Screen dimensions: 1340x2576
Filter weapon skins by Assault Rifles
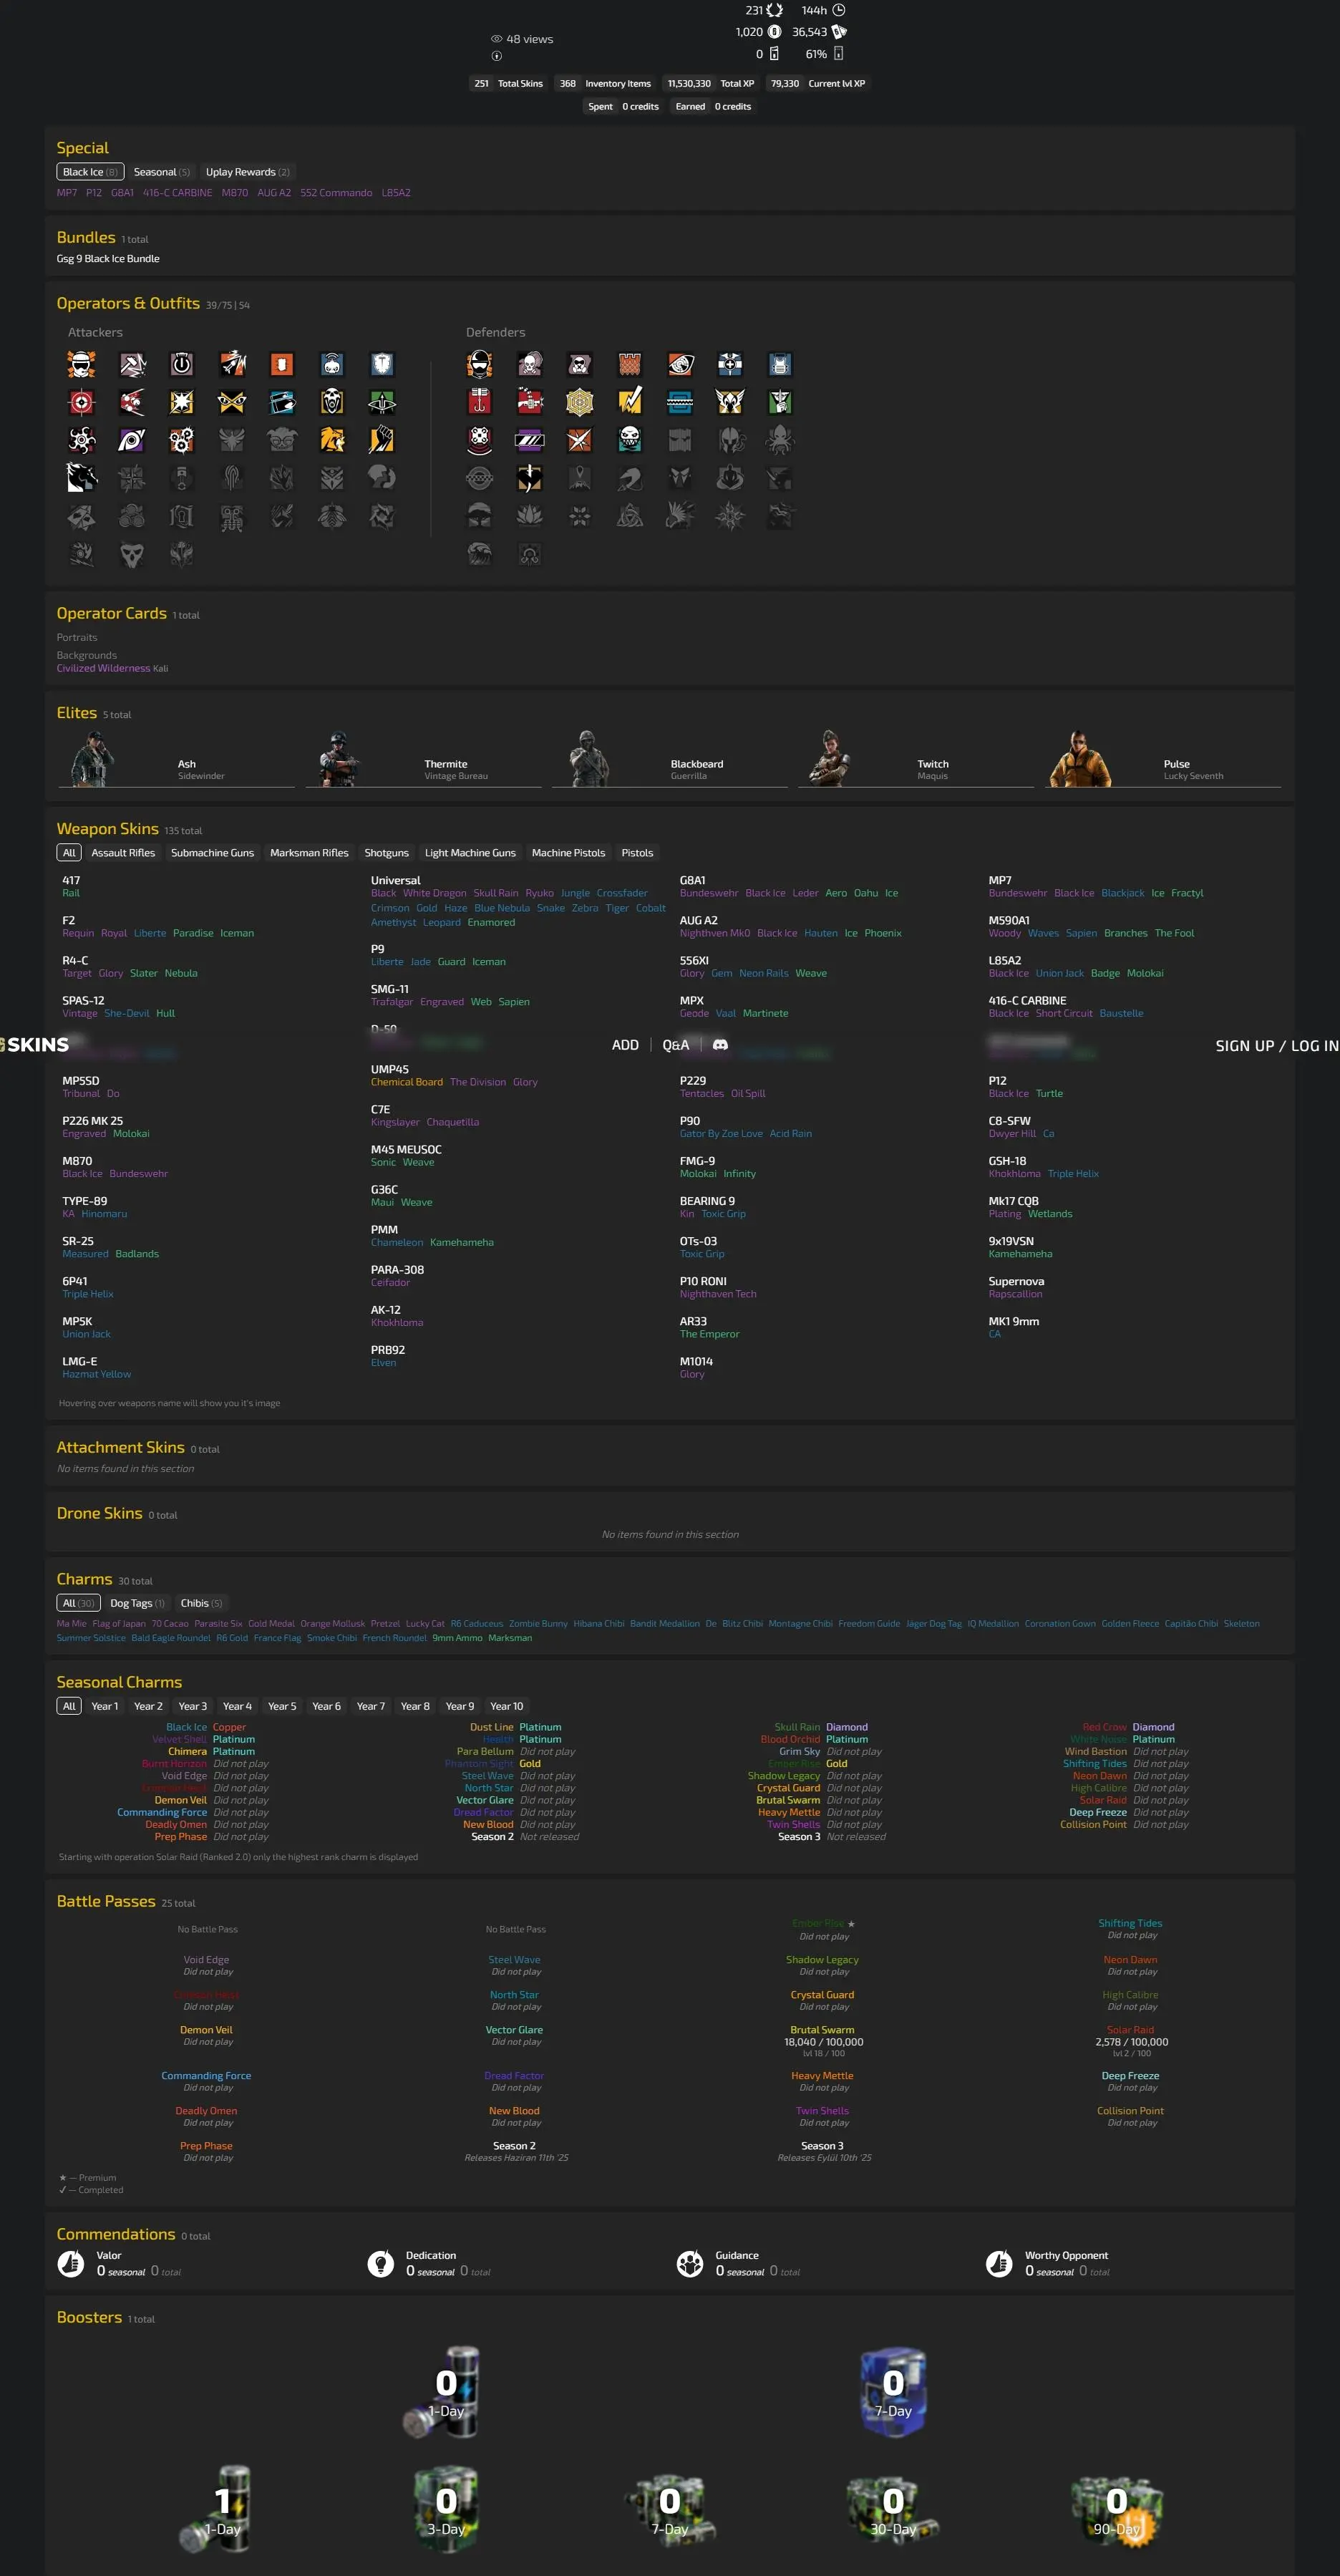[x=123, y=853]
